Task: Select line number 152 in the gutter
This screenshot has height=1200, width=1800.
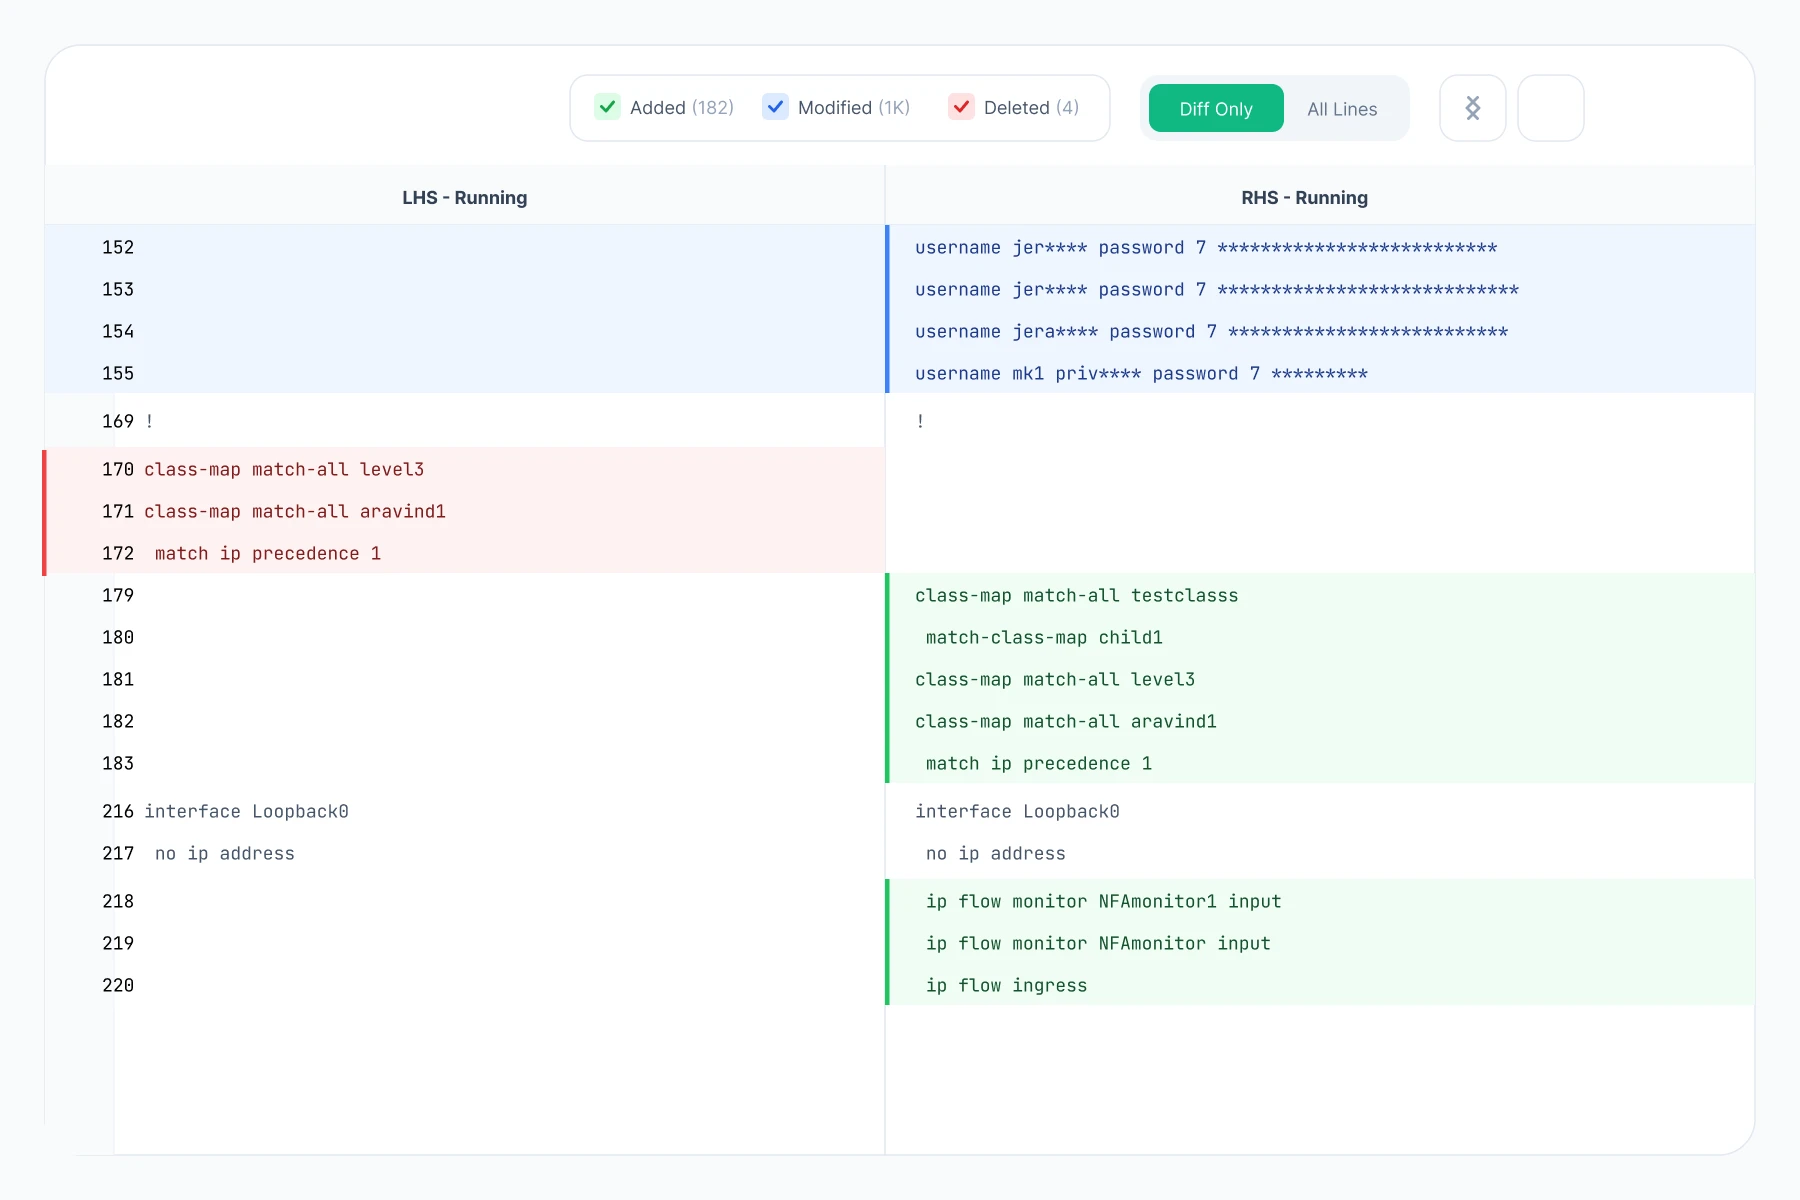Action: [118, 248]
